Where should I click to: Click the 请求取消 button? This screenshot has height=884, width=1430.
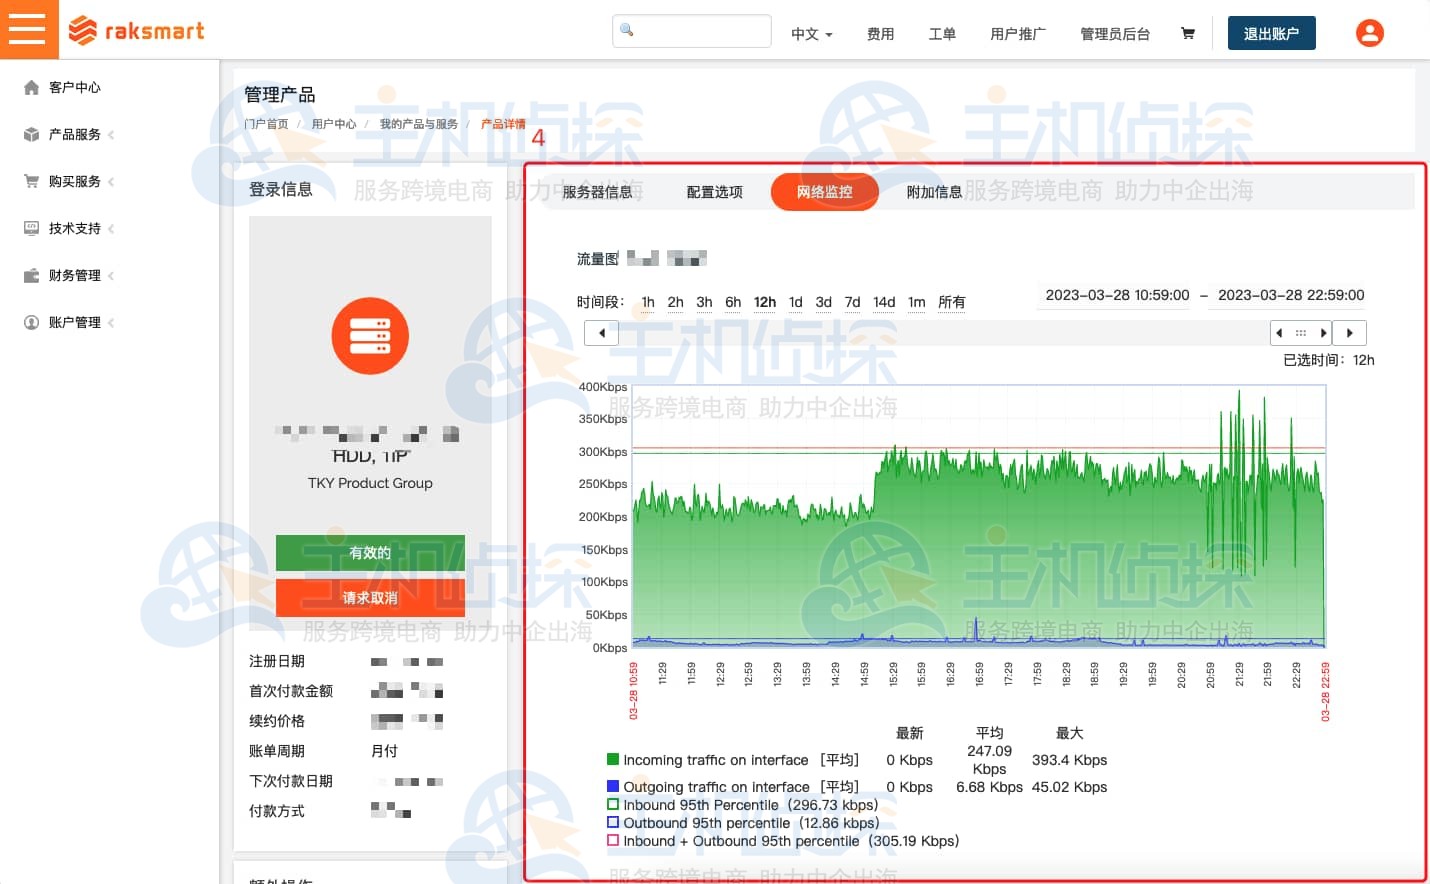pos(370,598)
